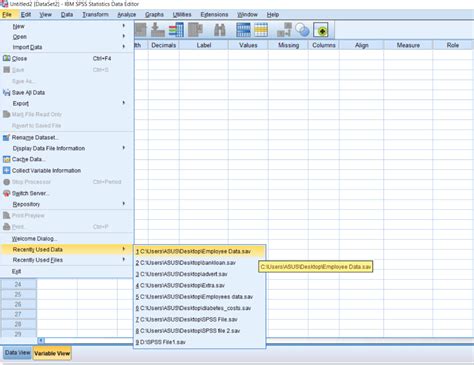Click the Columns column header

click(x=324, y=45)
